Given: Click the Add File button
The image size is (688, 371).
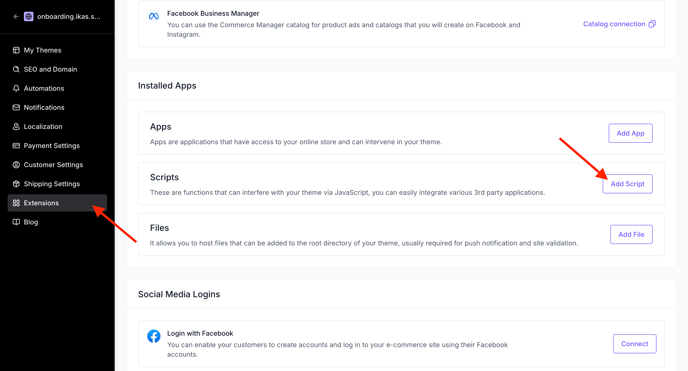Looking at the screenshot, I should pyautogui.click(x=631, y=235).
